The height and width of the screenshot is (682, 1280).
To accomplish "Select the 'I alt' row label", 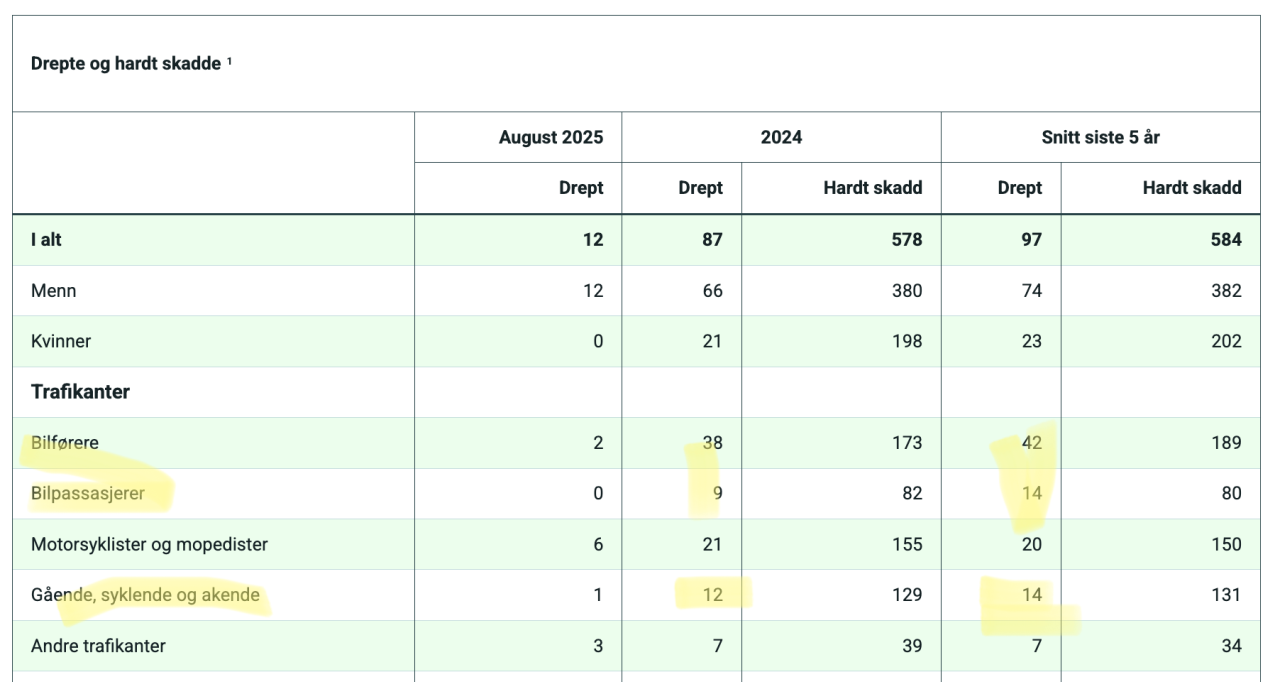I will point(46,240).
